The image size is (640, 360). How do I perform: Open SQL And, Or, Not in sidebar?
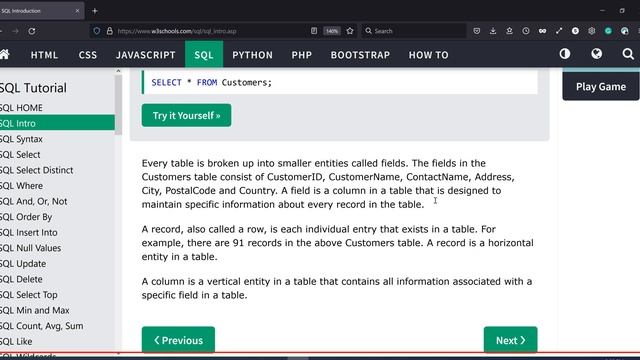coord(57,201)
